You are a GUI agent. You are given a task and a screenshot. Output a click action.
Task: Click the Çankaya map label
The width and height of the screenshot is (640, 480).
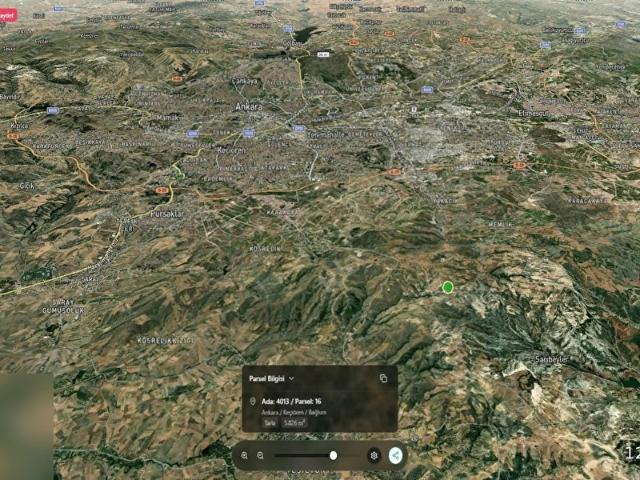point(244,81)
